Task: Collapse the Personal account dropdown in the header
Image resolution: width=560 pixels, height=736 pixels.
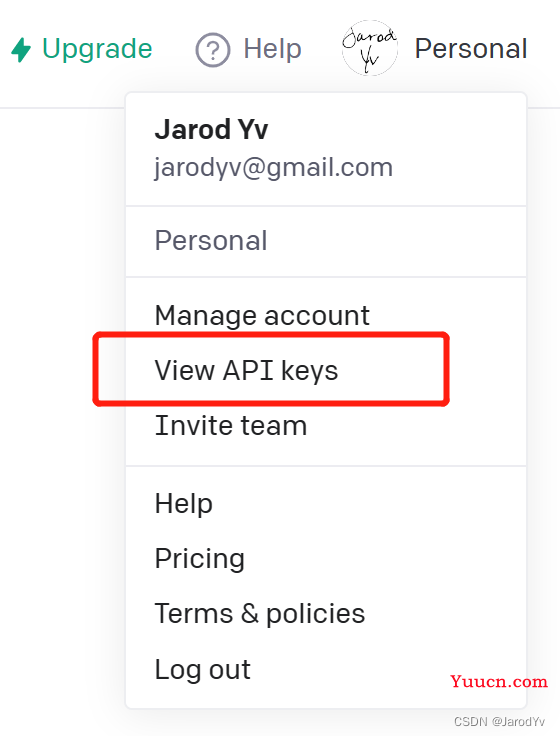Action: (435, 48)
